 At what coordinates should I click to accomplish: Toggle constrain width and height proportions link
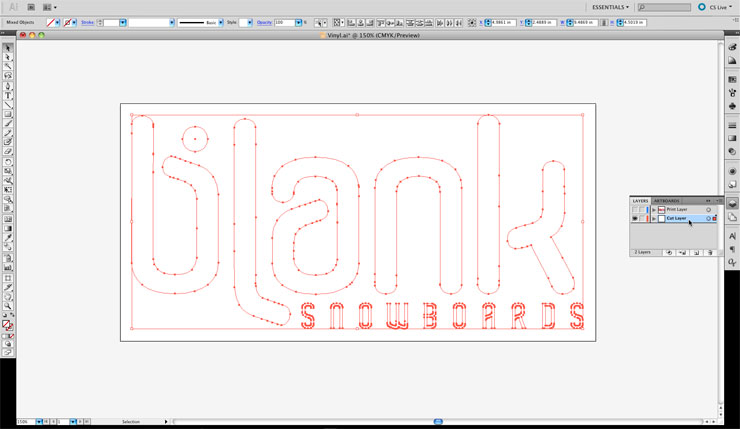click(604, 23)
